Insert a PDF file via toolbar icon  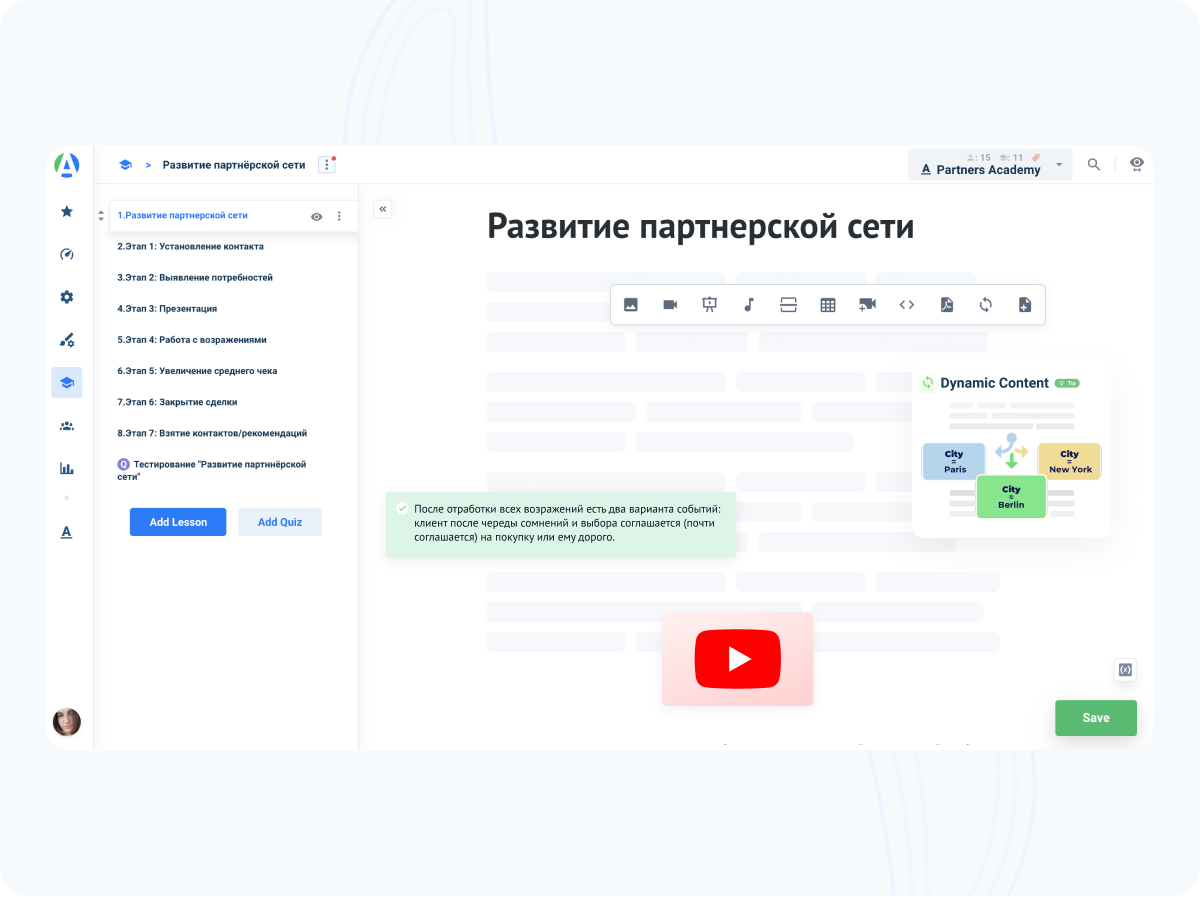(946, 305)
